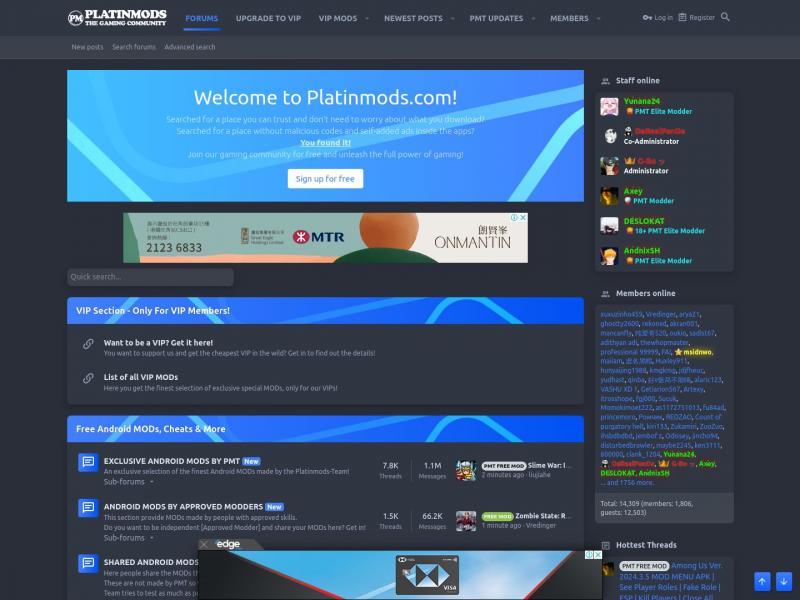
Task: Click forum icon for Android MODs by Approved Modders
Action: click(88, 508)
